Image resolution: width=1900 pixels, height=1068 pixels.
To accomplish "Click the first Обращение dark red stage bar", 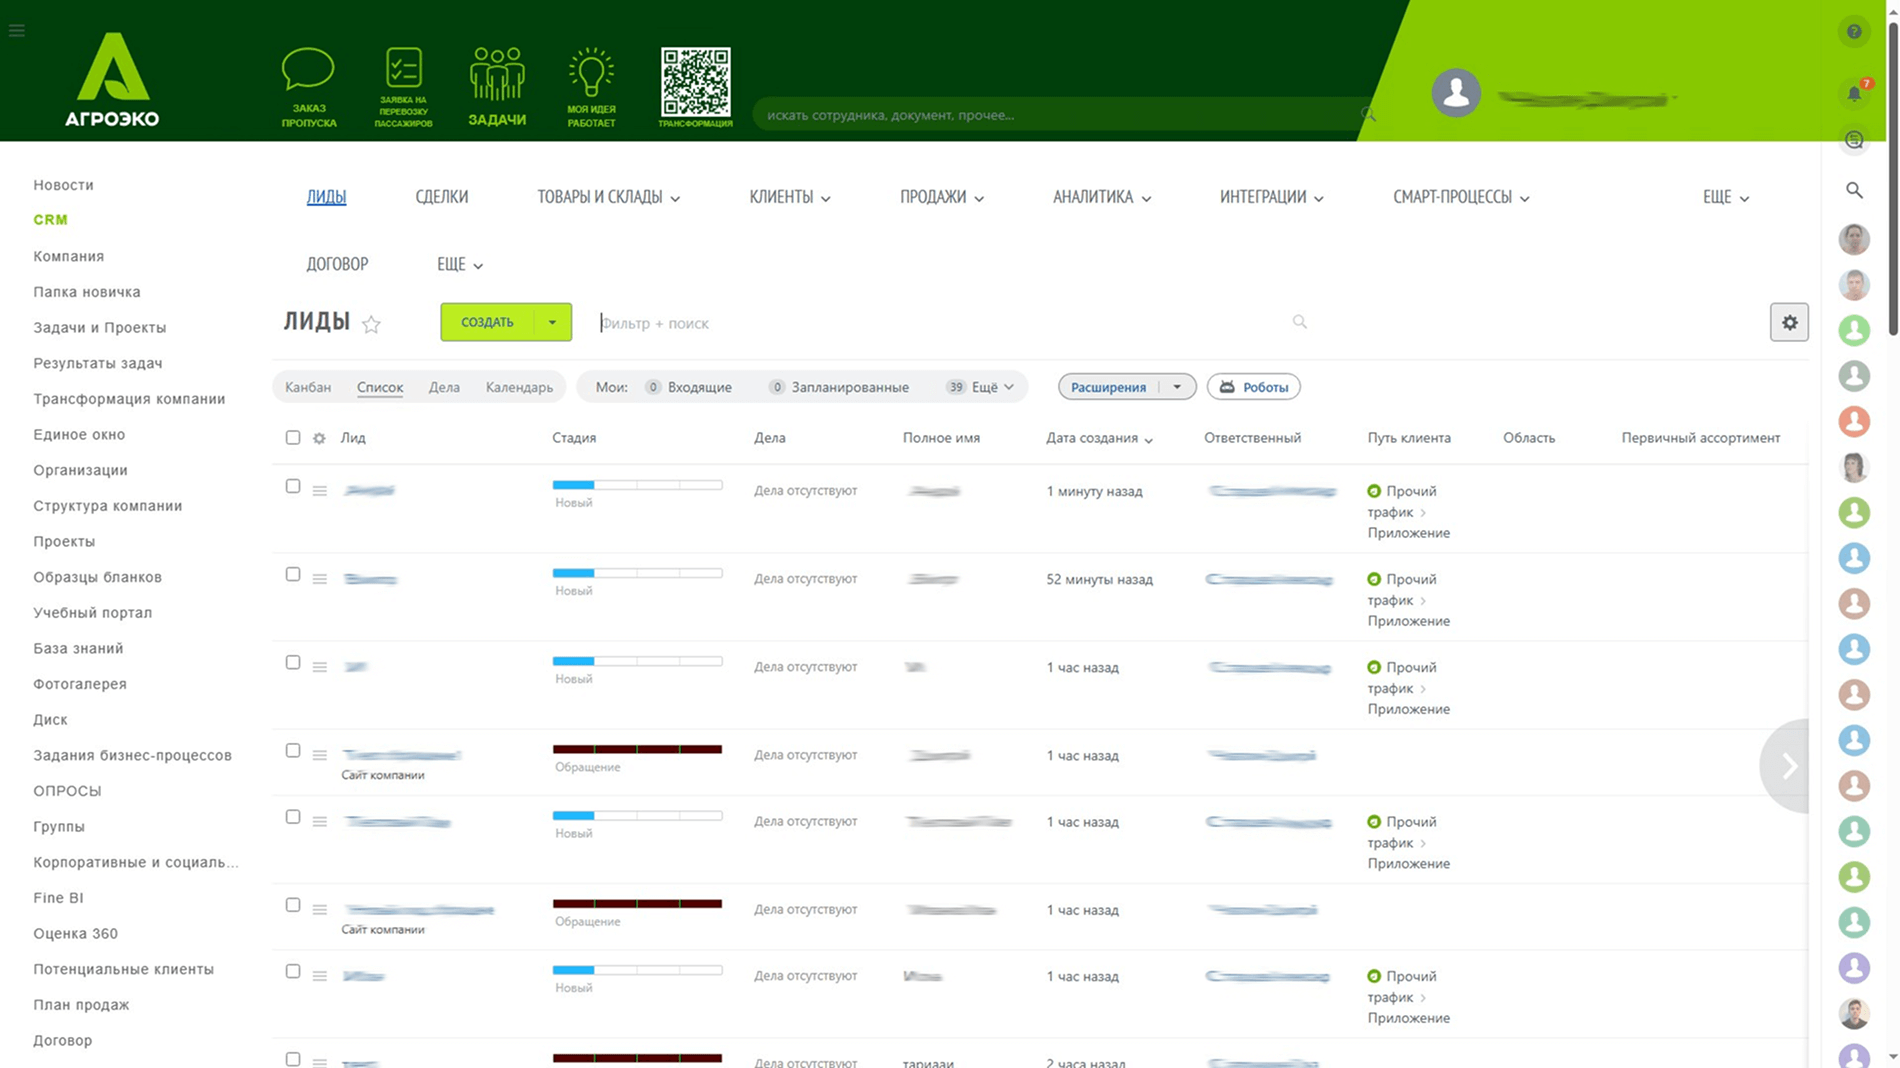I will pos(637,749).
